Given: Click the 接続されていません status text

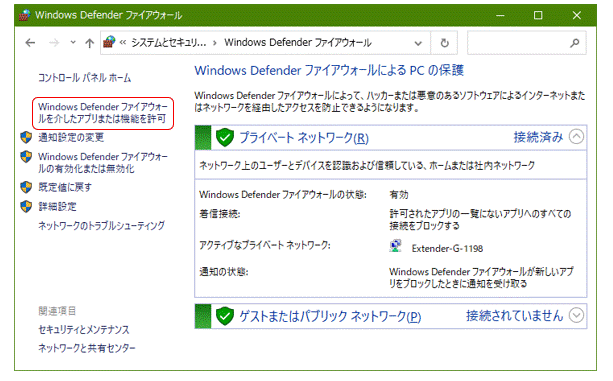Looking at the screenshot, I should tap(514, 315).
